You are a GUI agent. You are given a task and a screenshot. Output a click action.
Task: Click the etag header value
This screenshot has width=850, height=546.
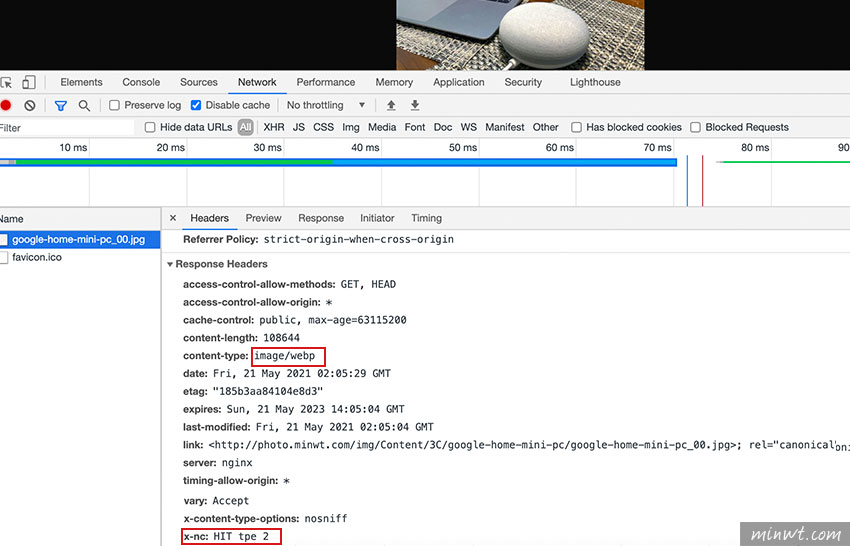[268, 391]
